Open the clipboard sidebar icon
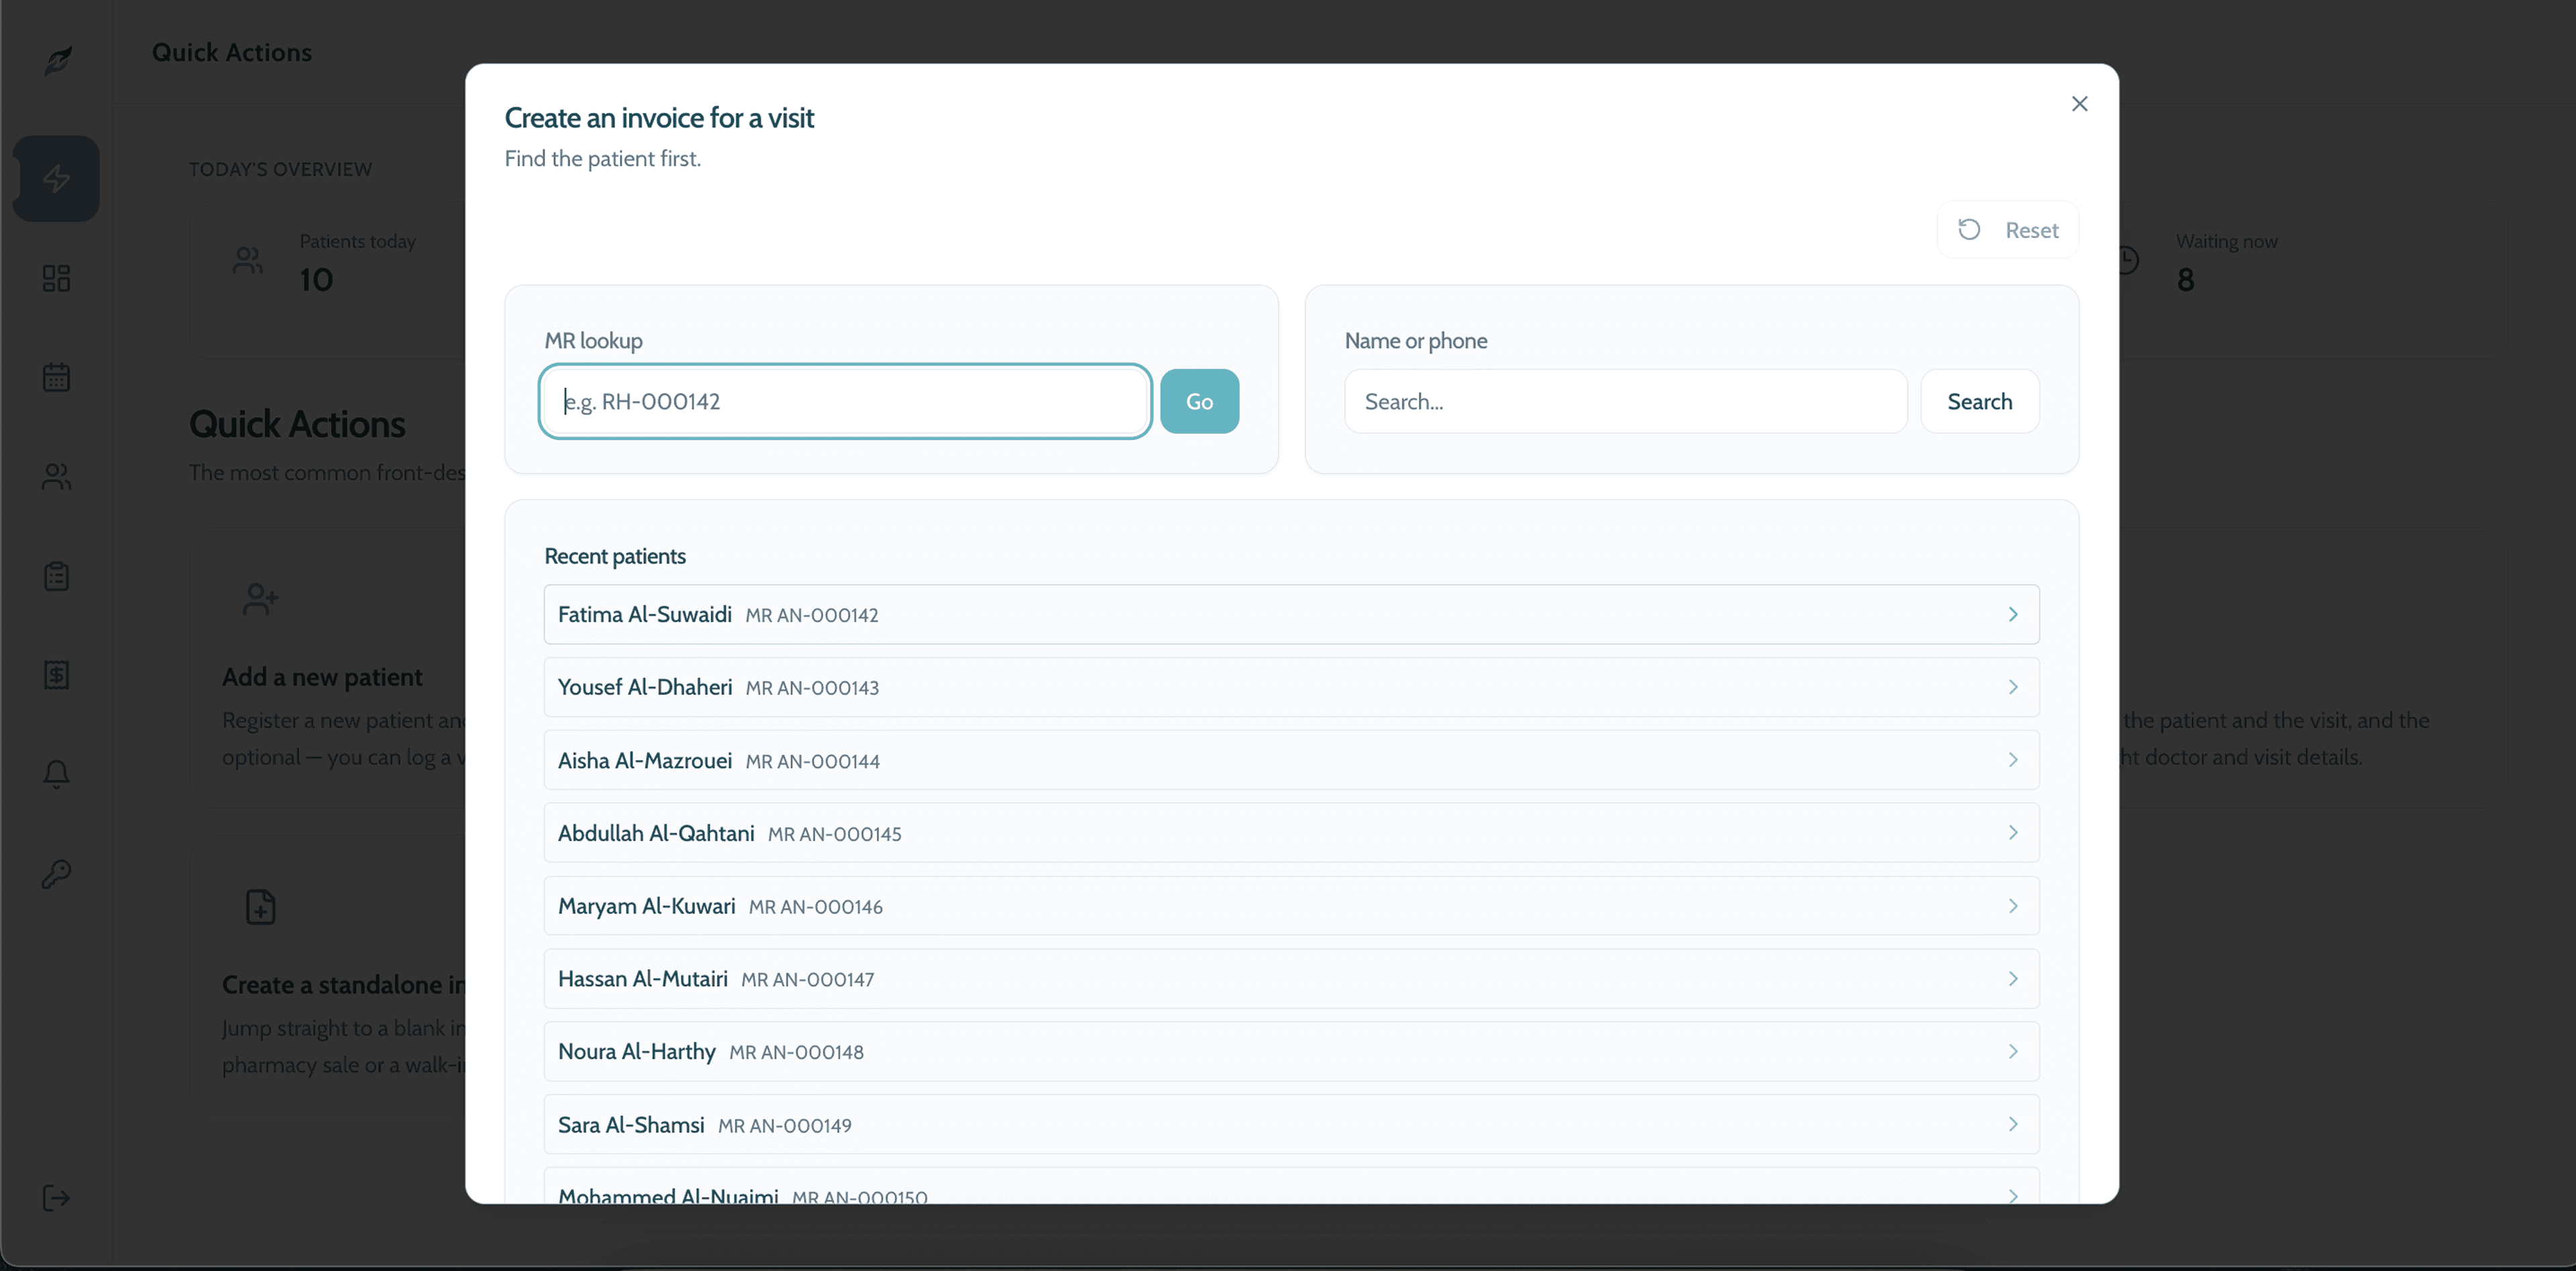This screenshot has width=2576, height=1271. pyautogui.click(x=56, y=576)
